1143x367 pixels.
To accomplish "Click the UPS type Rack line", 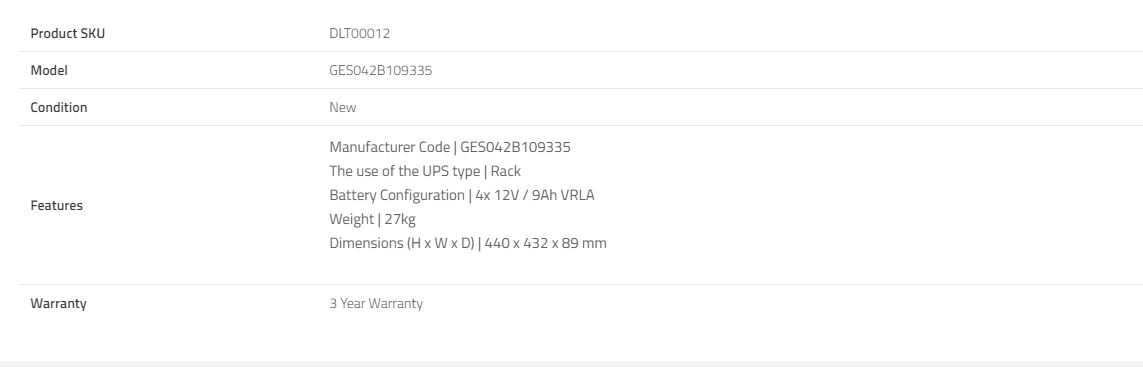I will click(425, 171).
